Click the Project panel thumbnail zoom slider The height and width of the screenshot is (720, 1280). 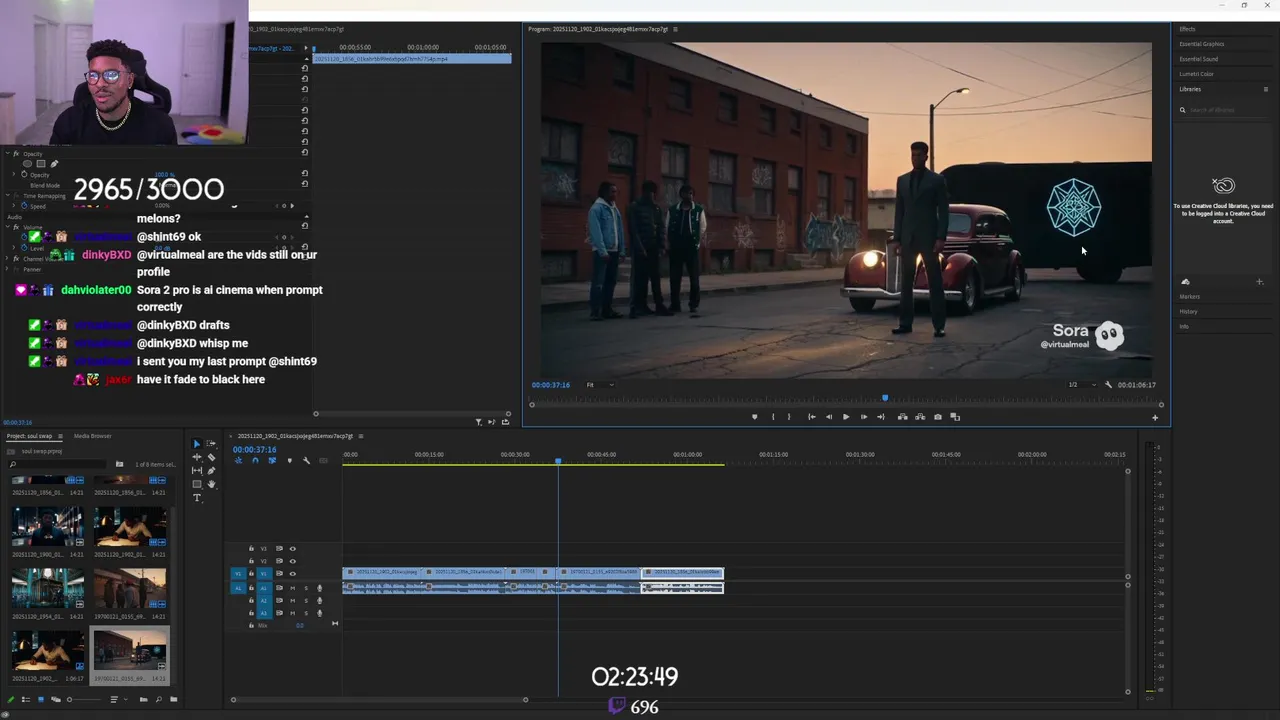pyautogui.click(x=85, y=700)
